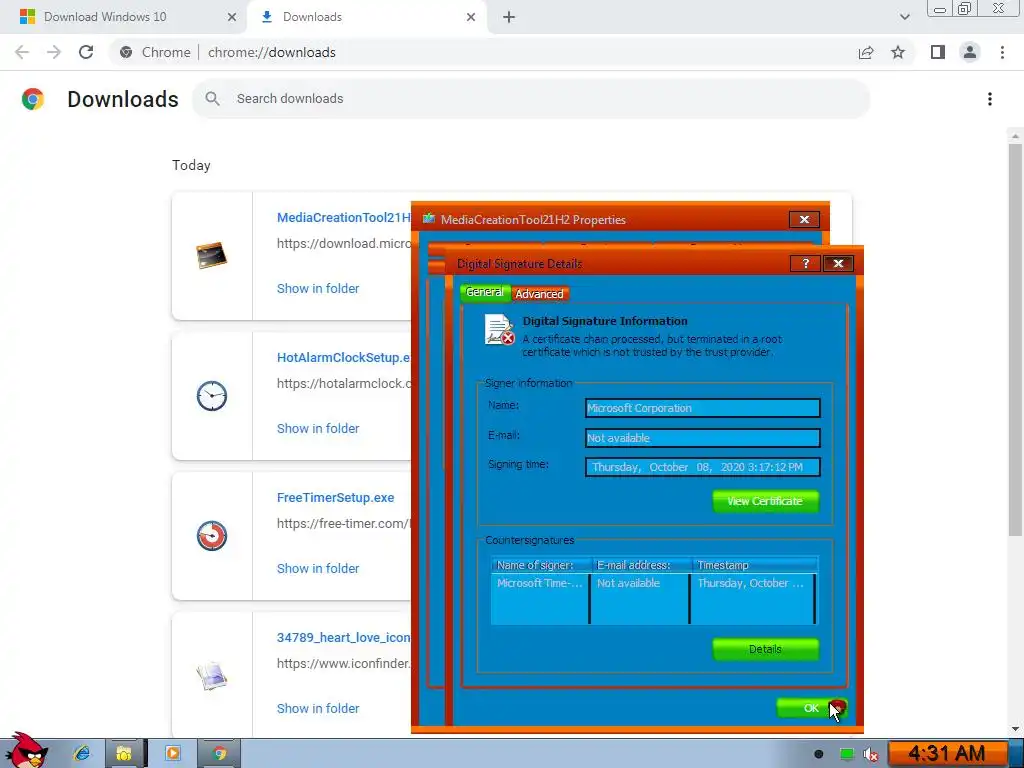This screenshot has height=768, width=1024.
Task: Open the MediaCreationTool21H2 download link
Action: (344, 217)
